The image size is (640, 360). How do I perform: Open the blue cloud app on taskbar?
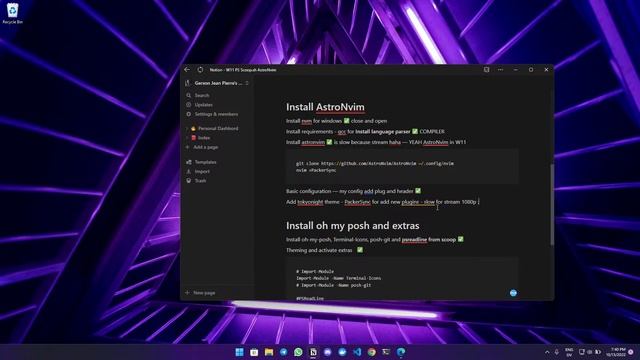342,352
